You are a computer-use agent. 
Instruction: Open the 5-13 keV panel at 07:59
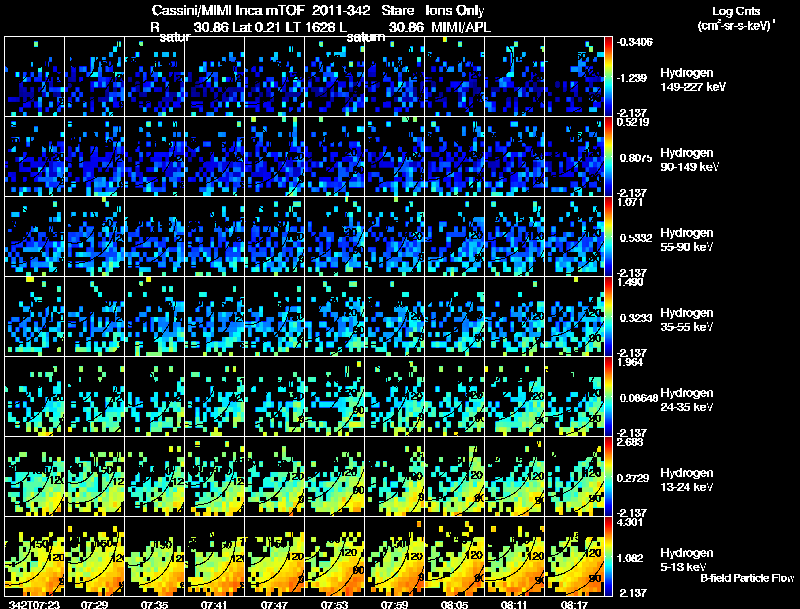pyautogui.click(x=394, y=556)
